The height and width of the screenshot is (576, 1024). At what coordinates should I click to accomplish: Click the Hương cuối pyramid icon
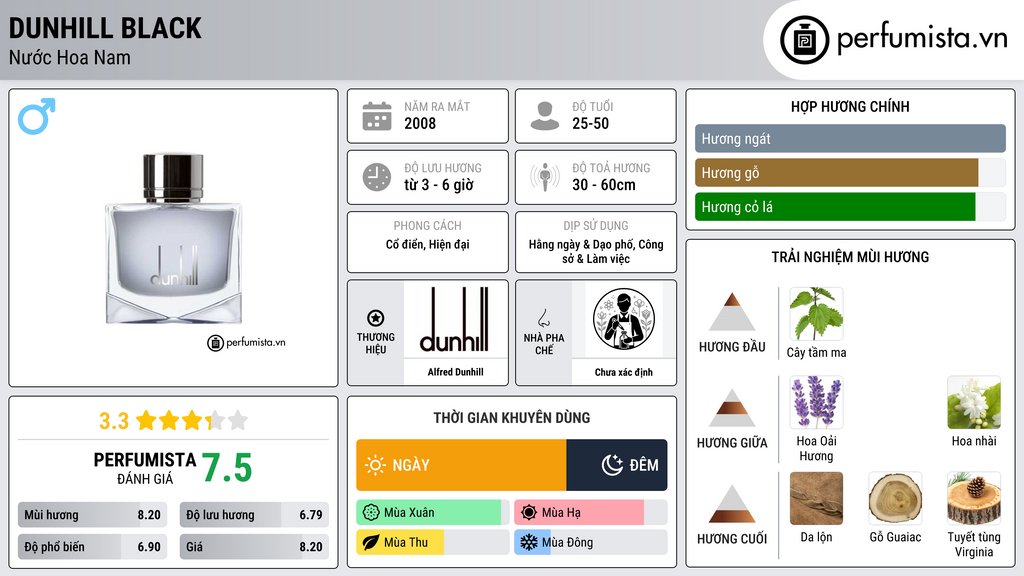point(732,504)
